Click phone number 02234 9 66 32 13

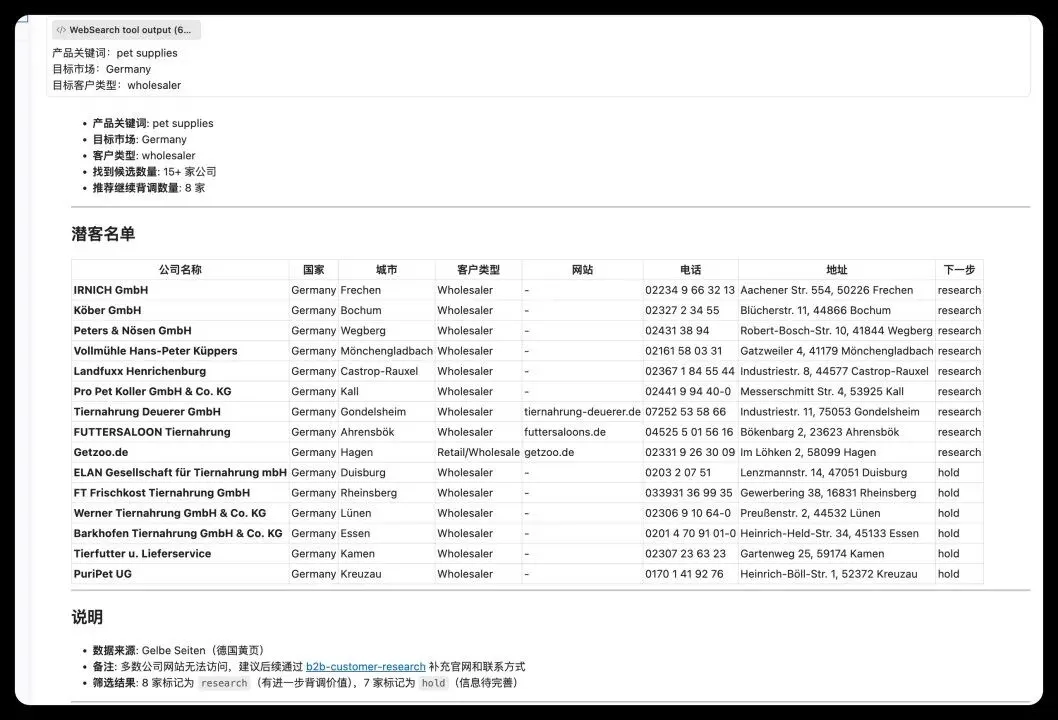pos(690,290)
